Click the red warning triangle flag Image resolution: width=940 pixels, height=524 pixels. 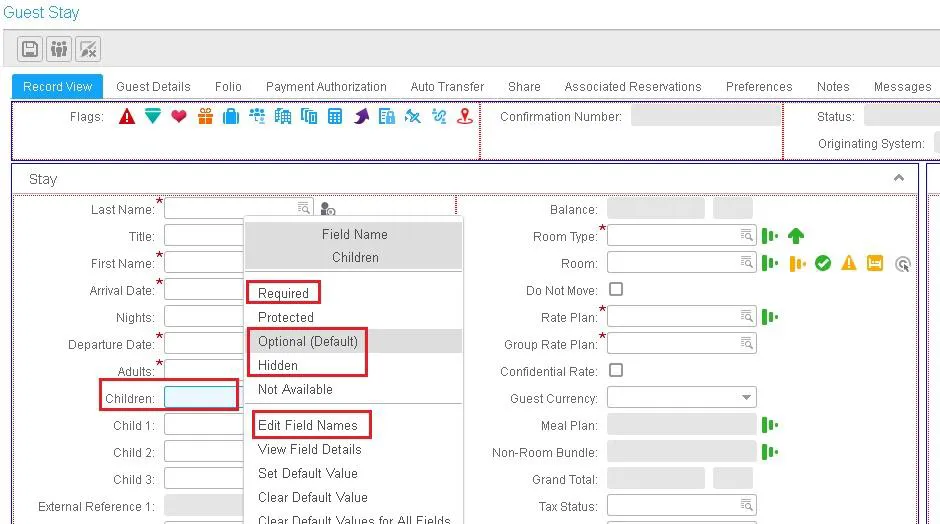[x=126, y=116]
